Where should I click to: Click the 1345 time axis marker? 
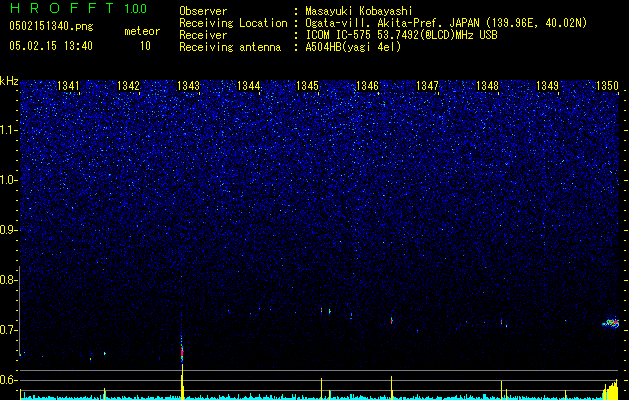(307, 86)
